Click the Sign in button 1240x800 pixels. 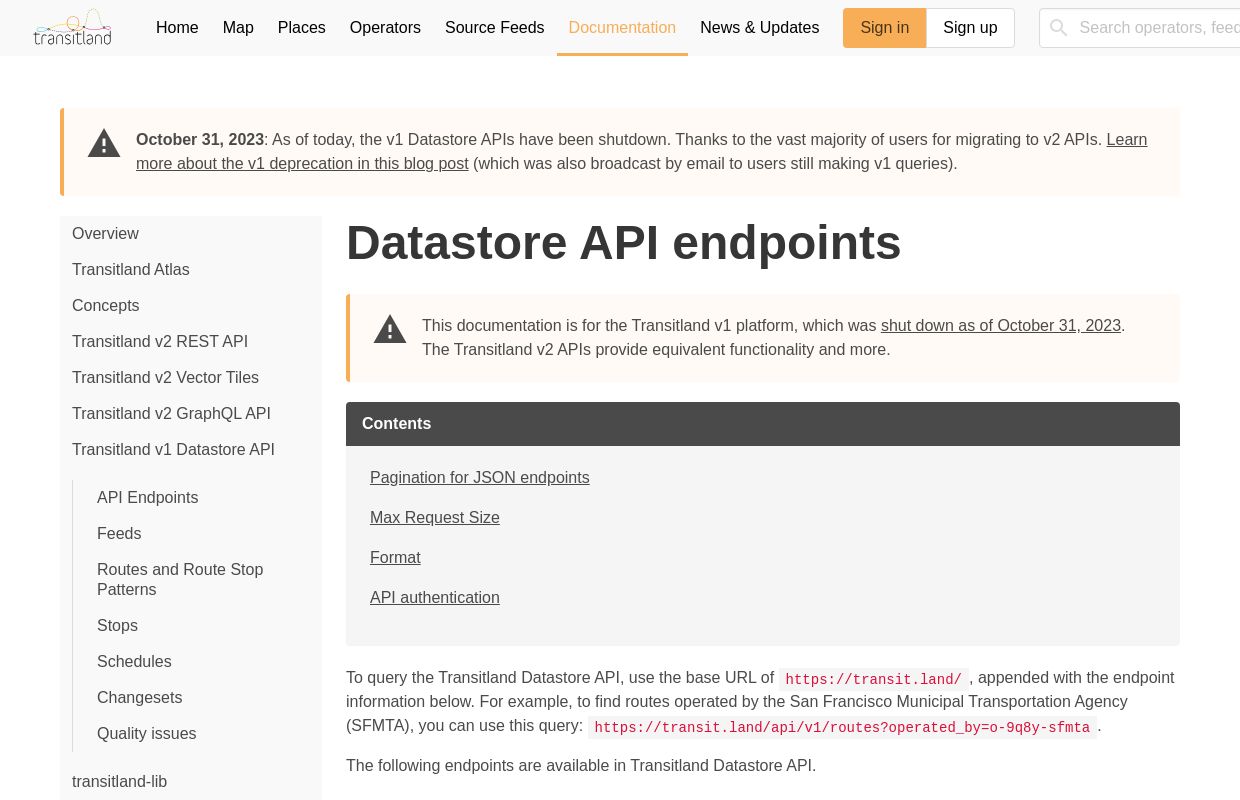tap(885, 28)
